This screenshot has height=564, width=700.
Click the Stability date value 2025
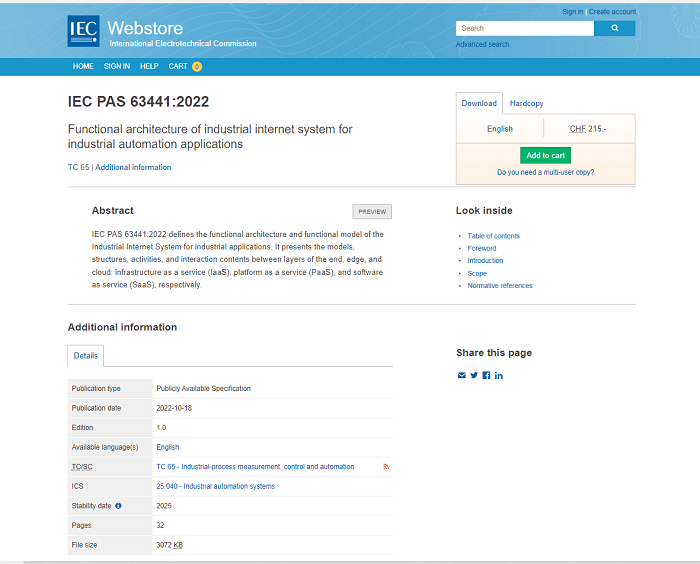164,506
